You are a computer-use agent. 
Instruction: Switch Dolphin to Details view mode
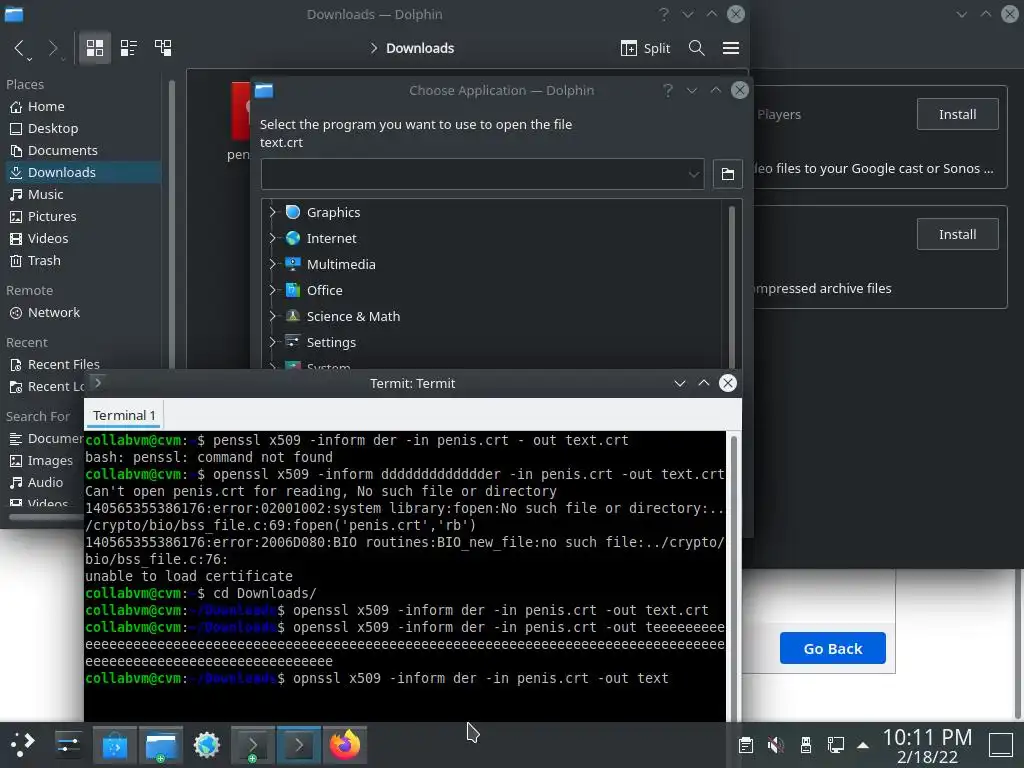tap(163, 48)
